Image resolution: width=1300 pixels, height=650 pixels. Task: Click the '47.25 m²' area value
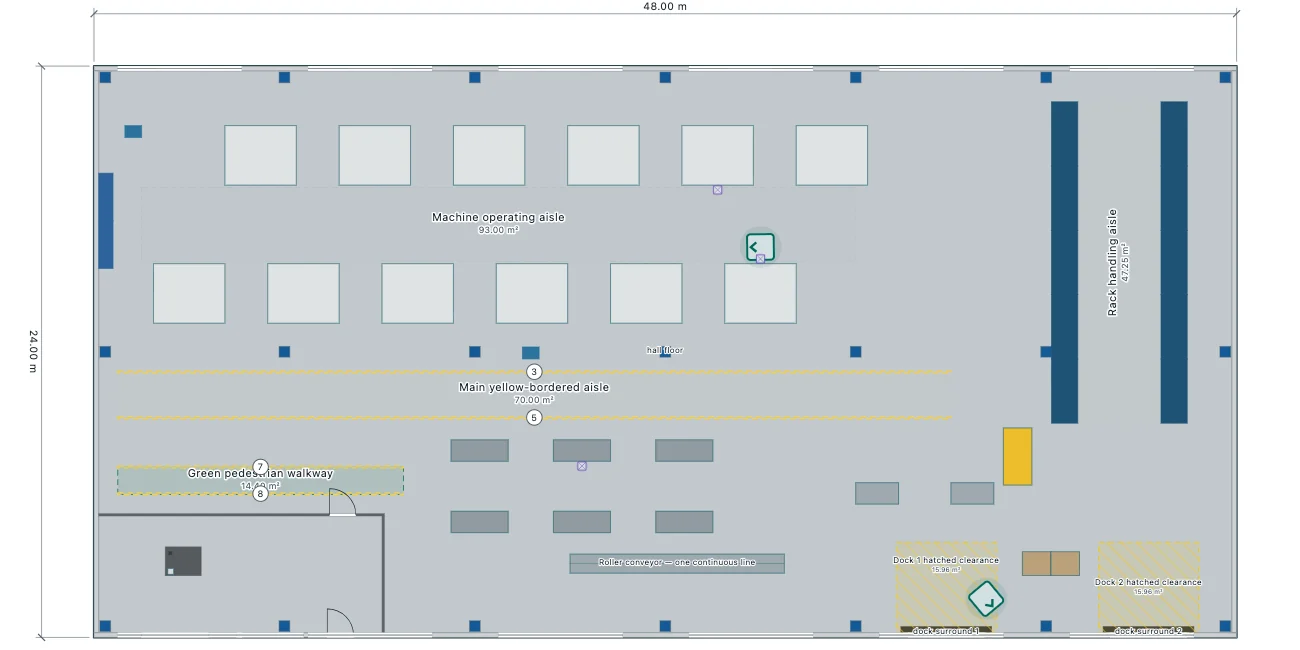coord(1125,262)
